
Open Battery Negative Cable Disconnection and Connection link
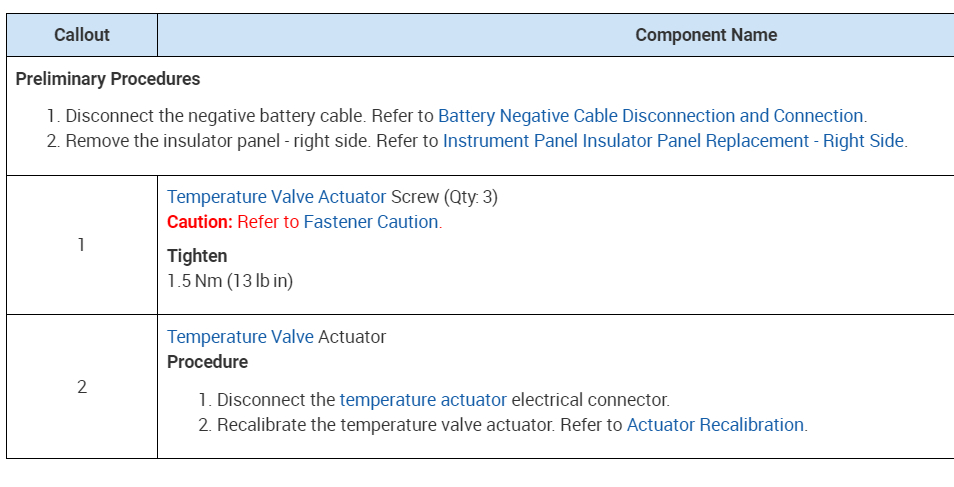(650, 116)
